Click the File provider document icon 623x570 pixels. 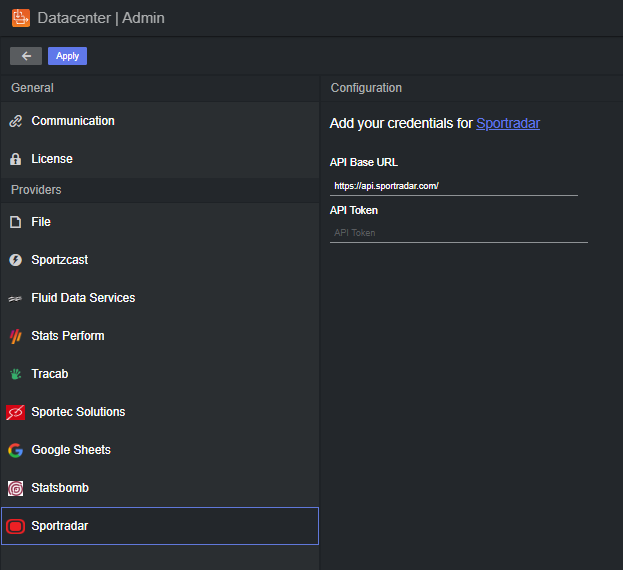[15, 222]
